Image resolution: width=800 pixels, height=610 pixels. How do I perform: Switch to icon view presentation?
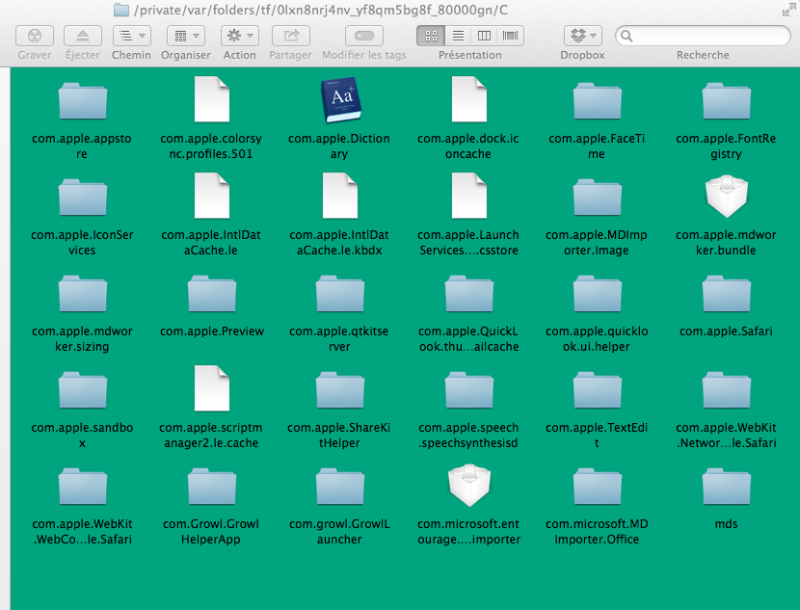tap(431, 36)
